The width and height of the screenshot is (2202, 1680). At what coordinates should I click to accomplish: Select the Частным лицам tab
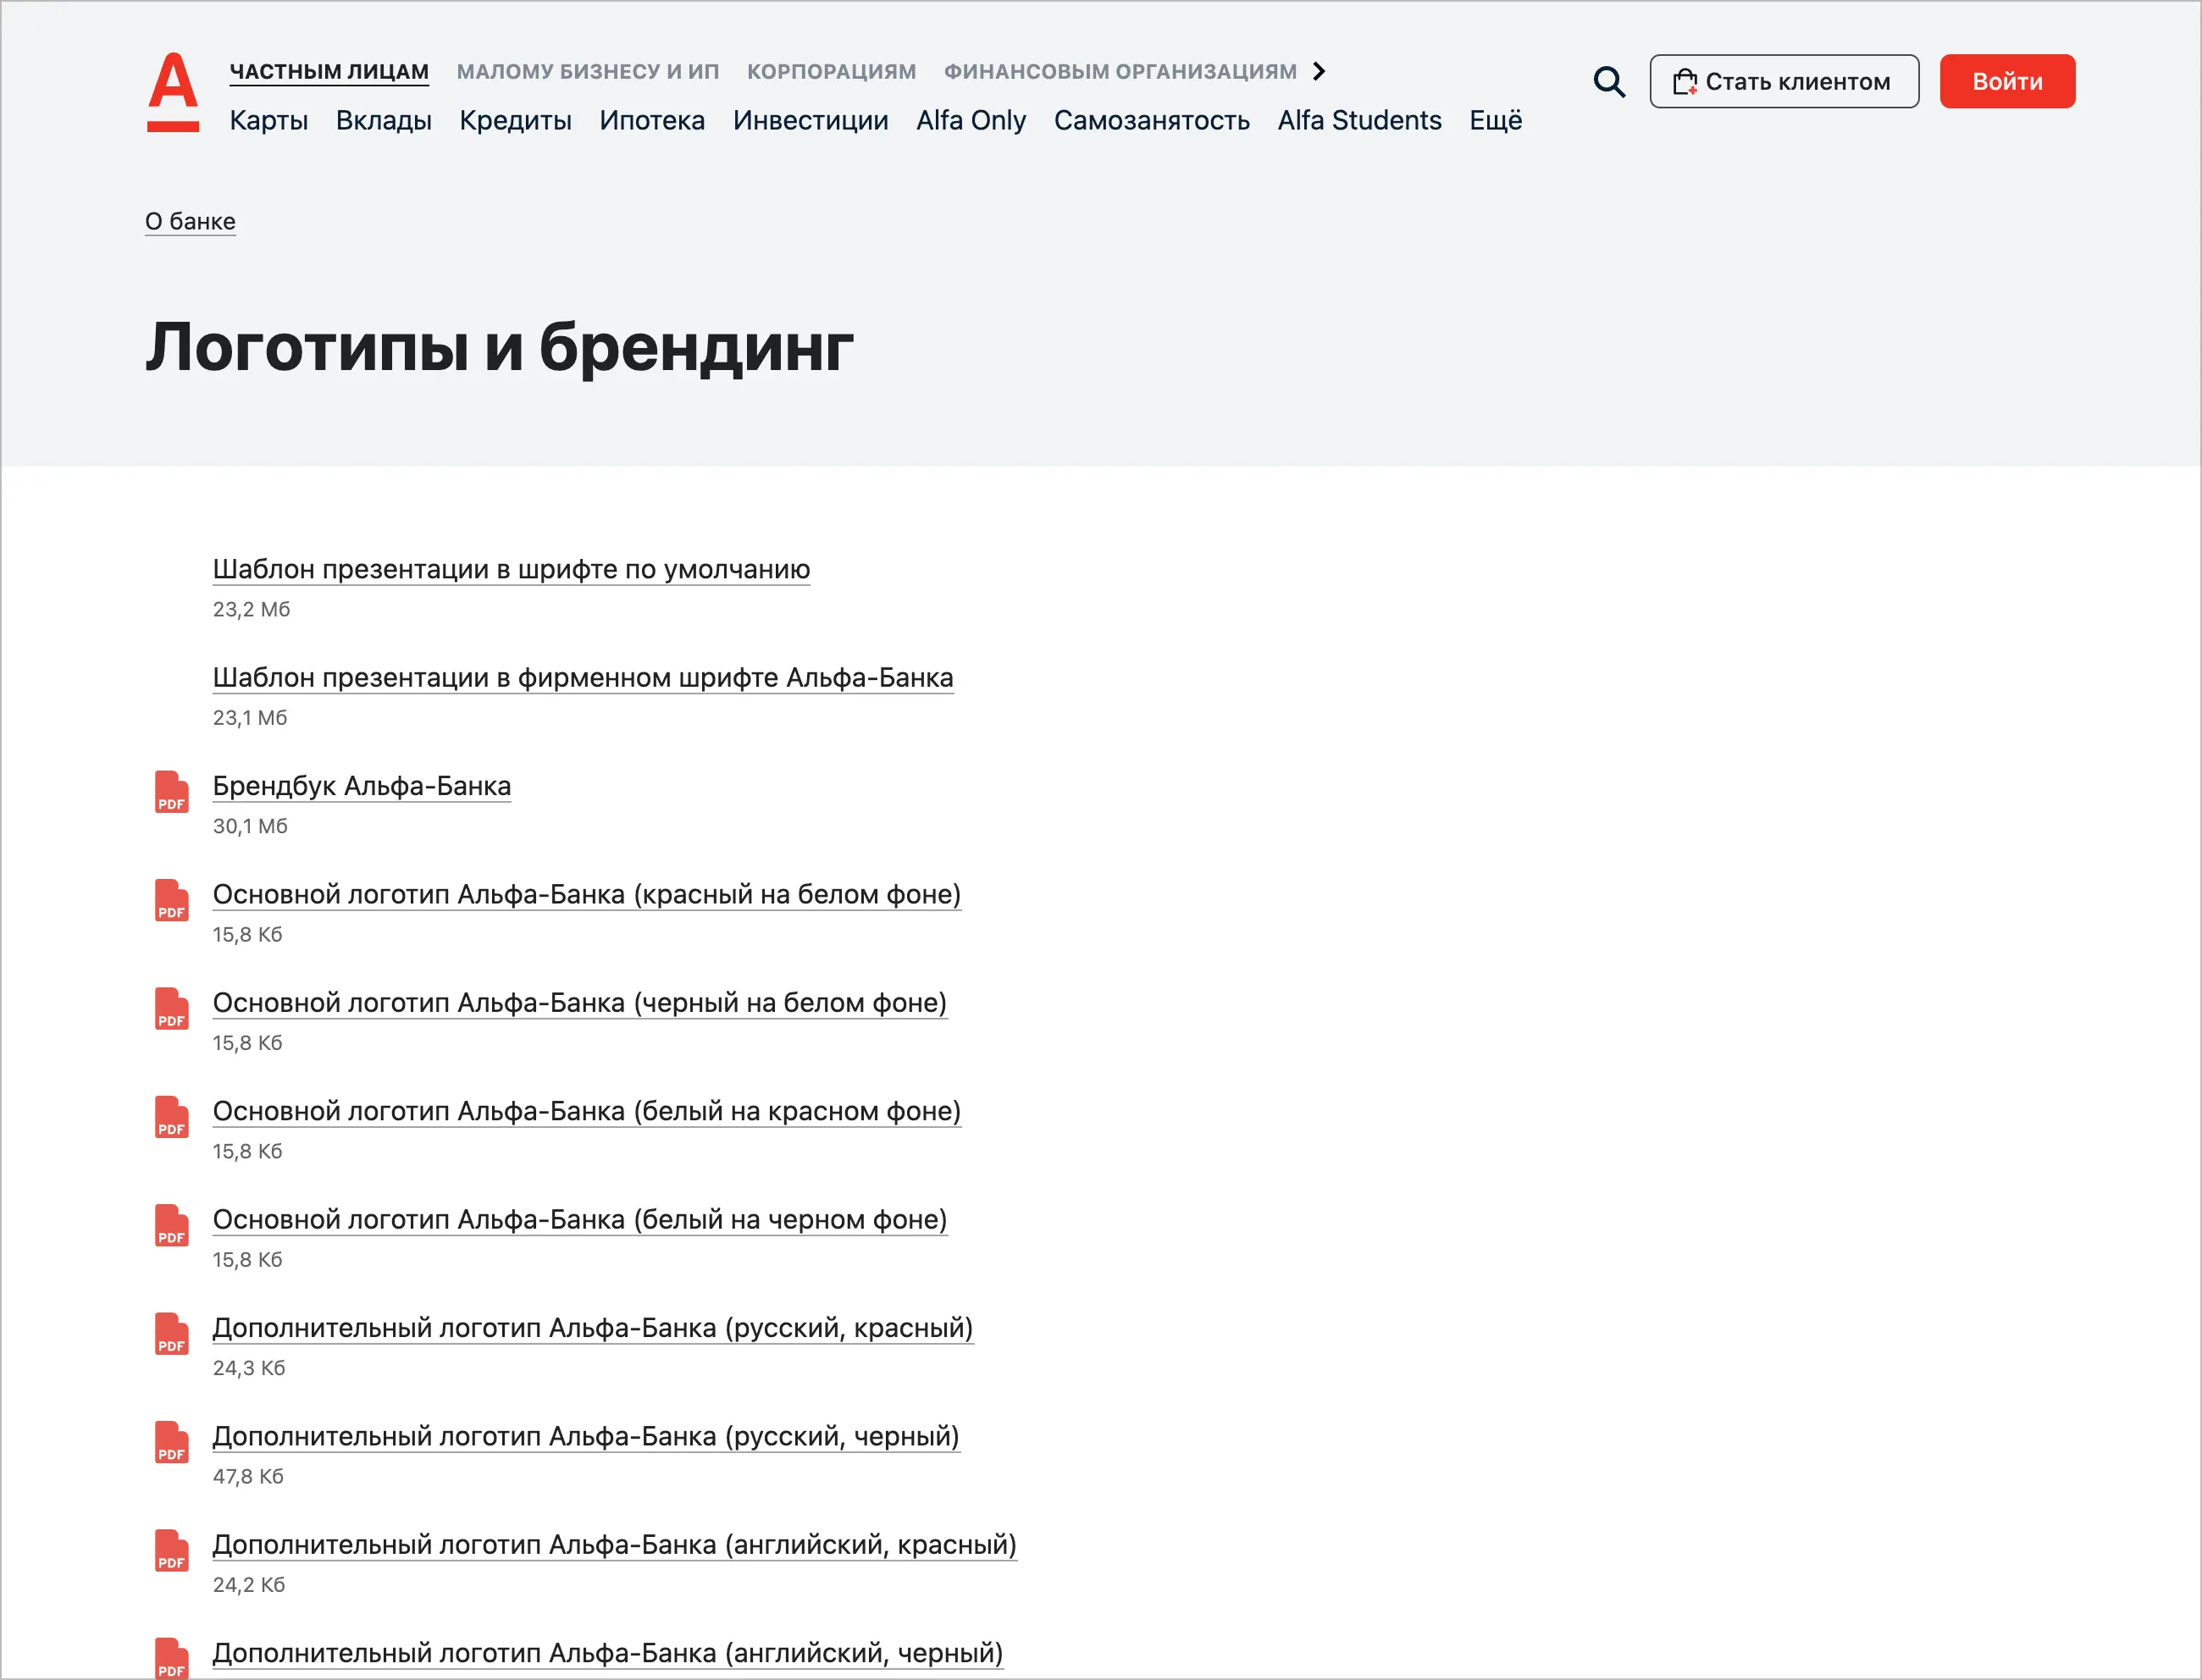(x=329, y=72)
